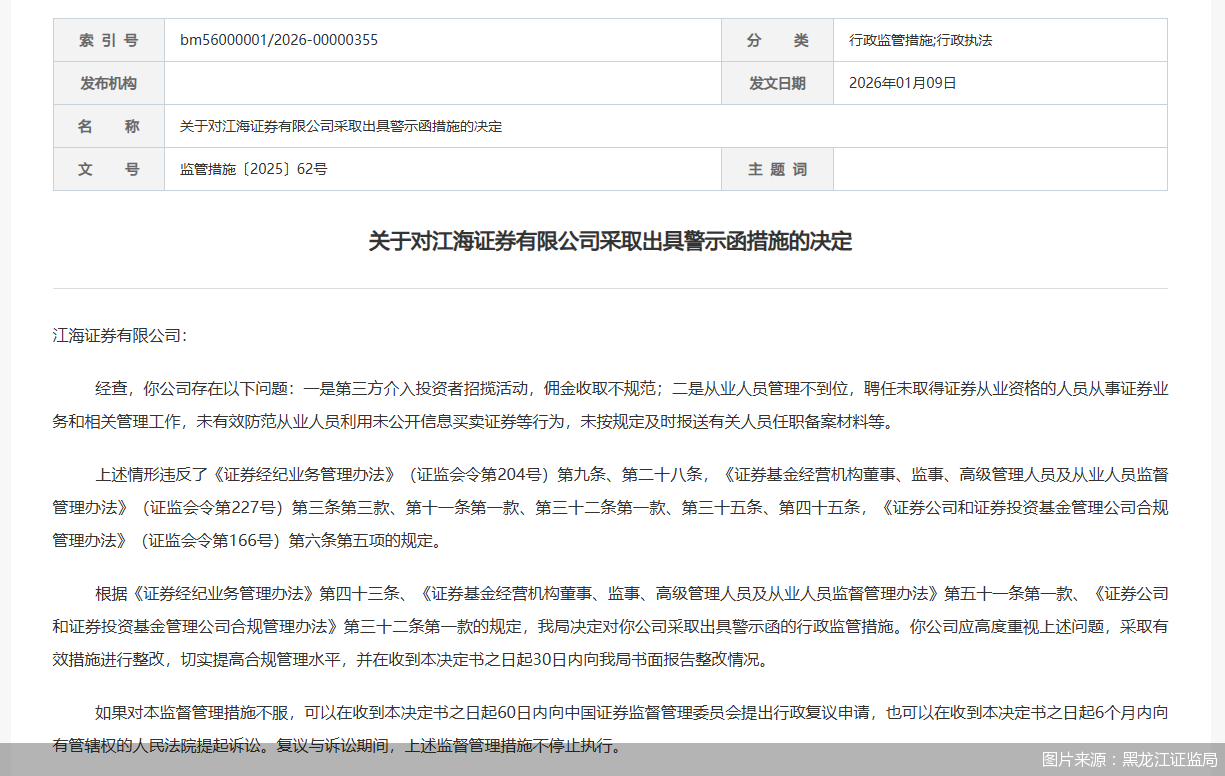The image size is (1225, 776).
Task: Select the 主题词 label cell
Action: (x=777, y=169)
